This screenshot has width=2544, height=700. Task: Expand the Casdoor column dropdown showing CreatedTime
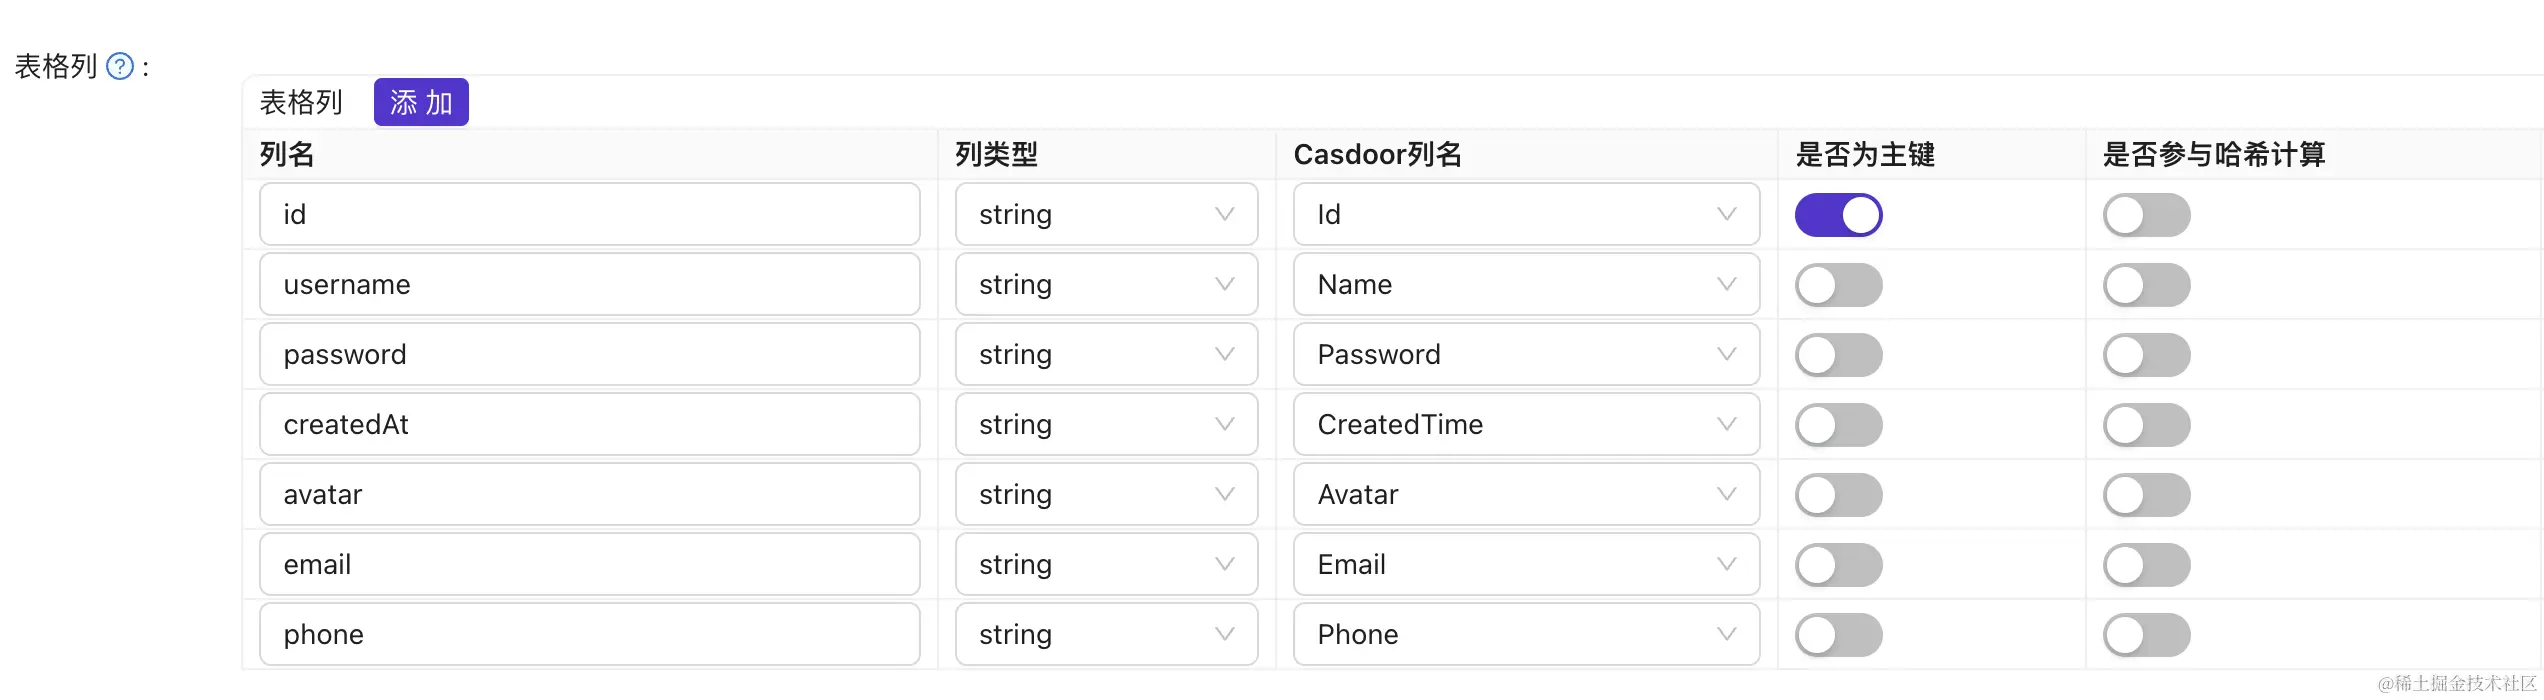pos(1525,424)
